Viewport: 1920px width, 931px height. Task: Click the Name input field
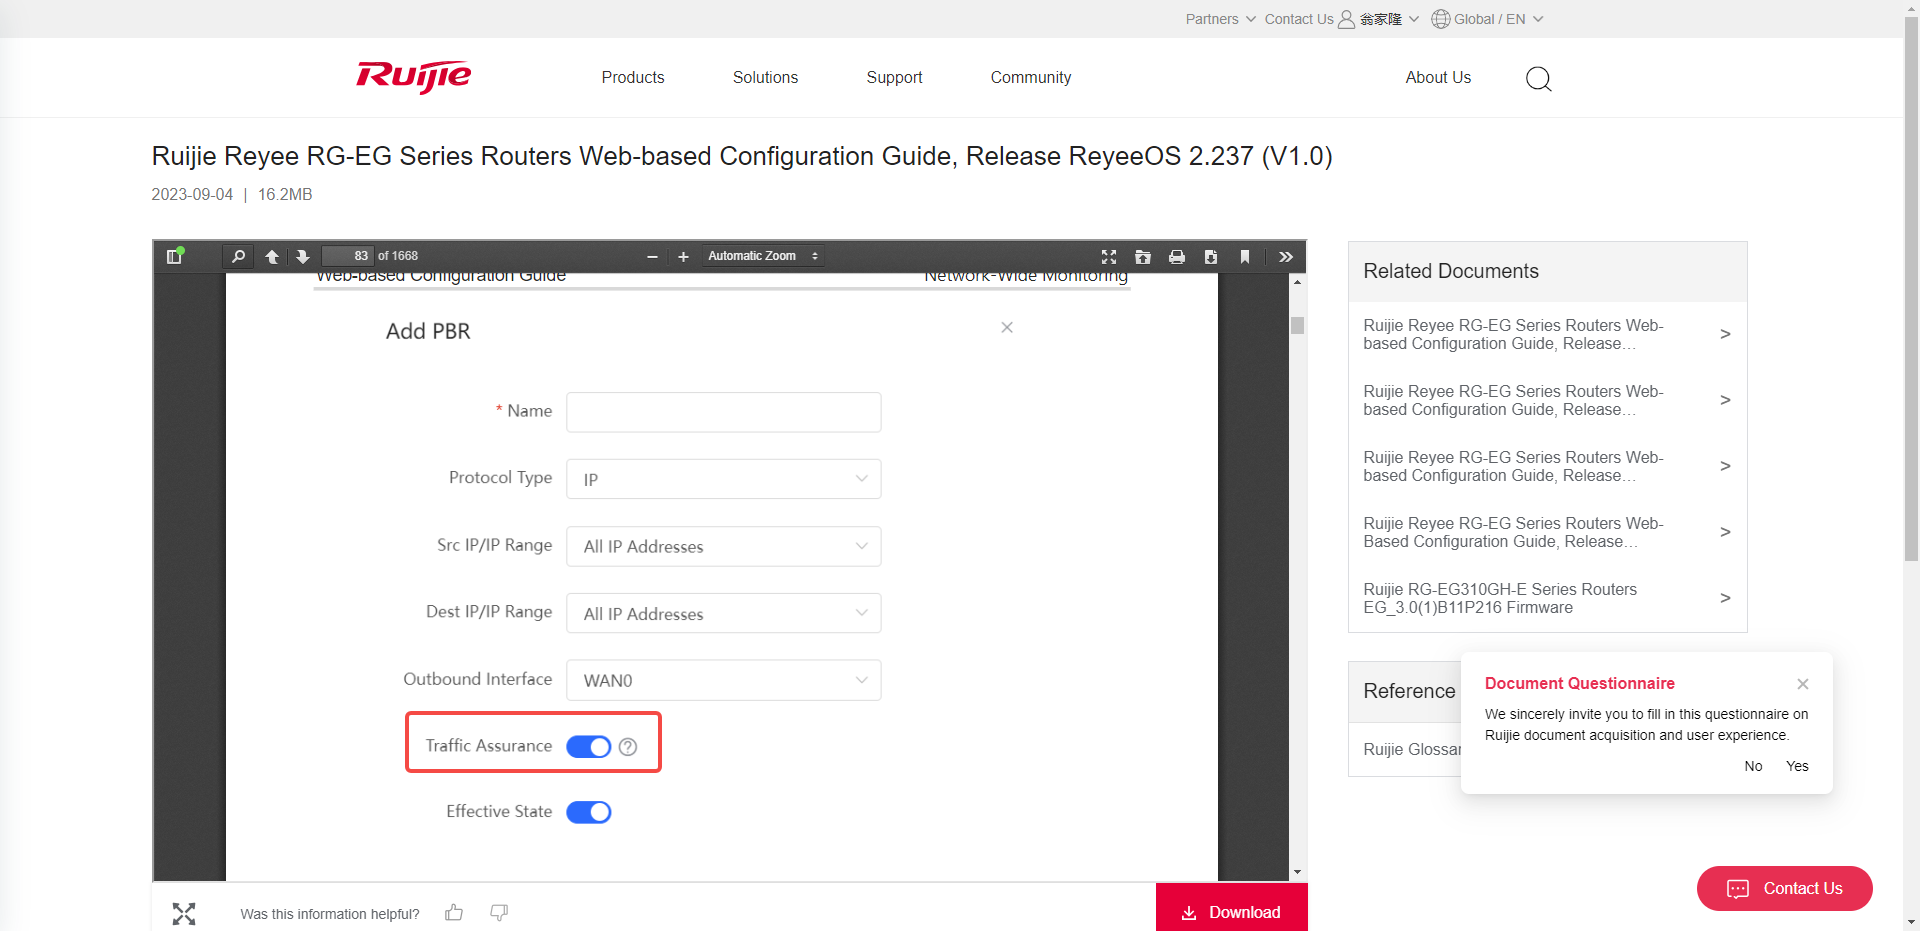click(724, 412)
